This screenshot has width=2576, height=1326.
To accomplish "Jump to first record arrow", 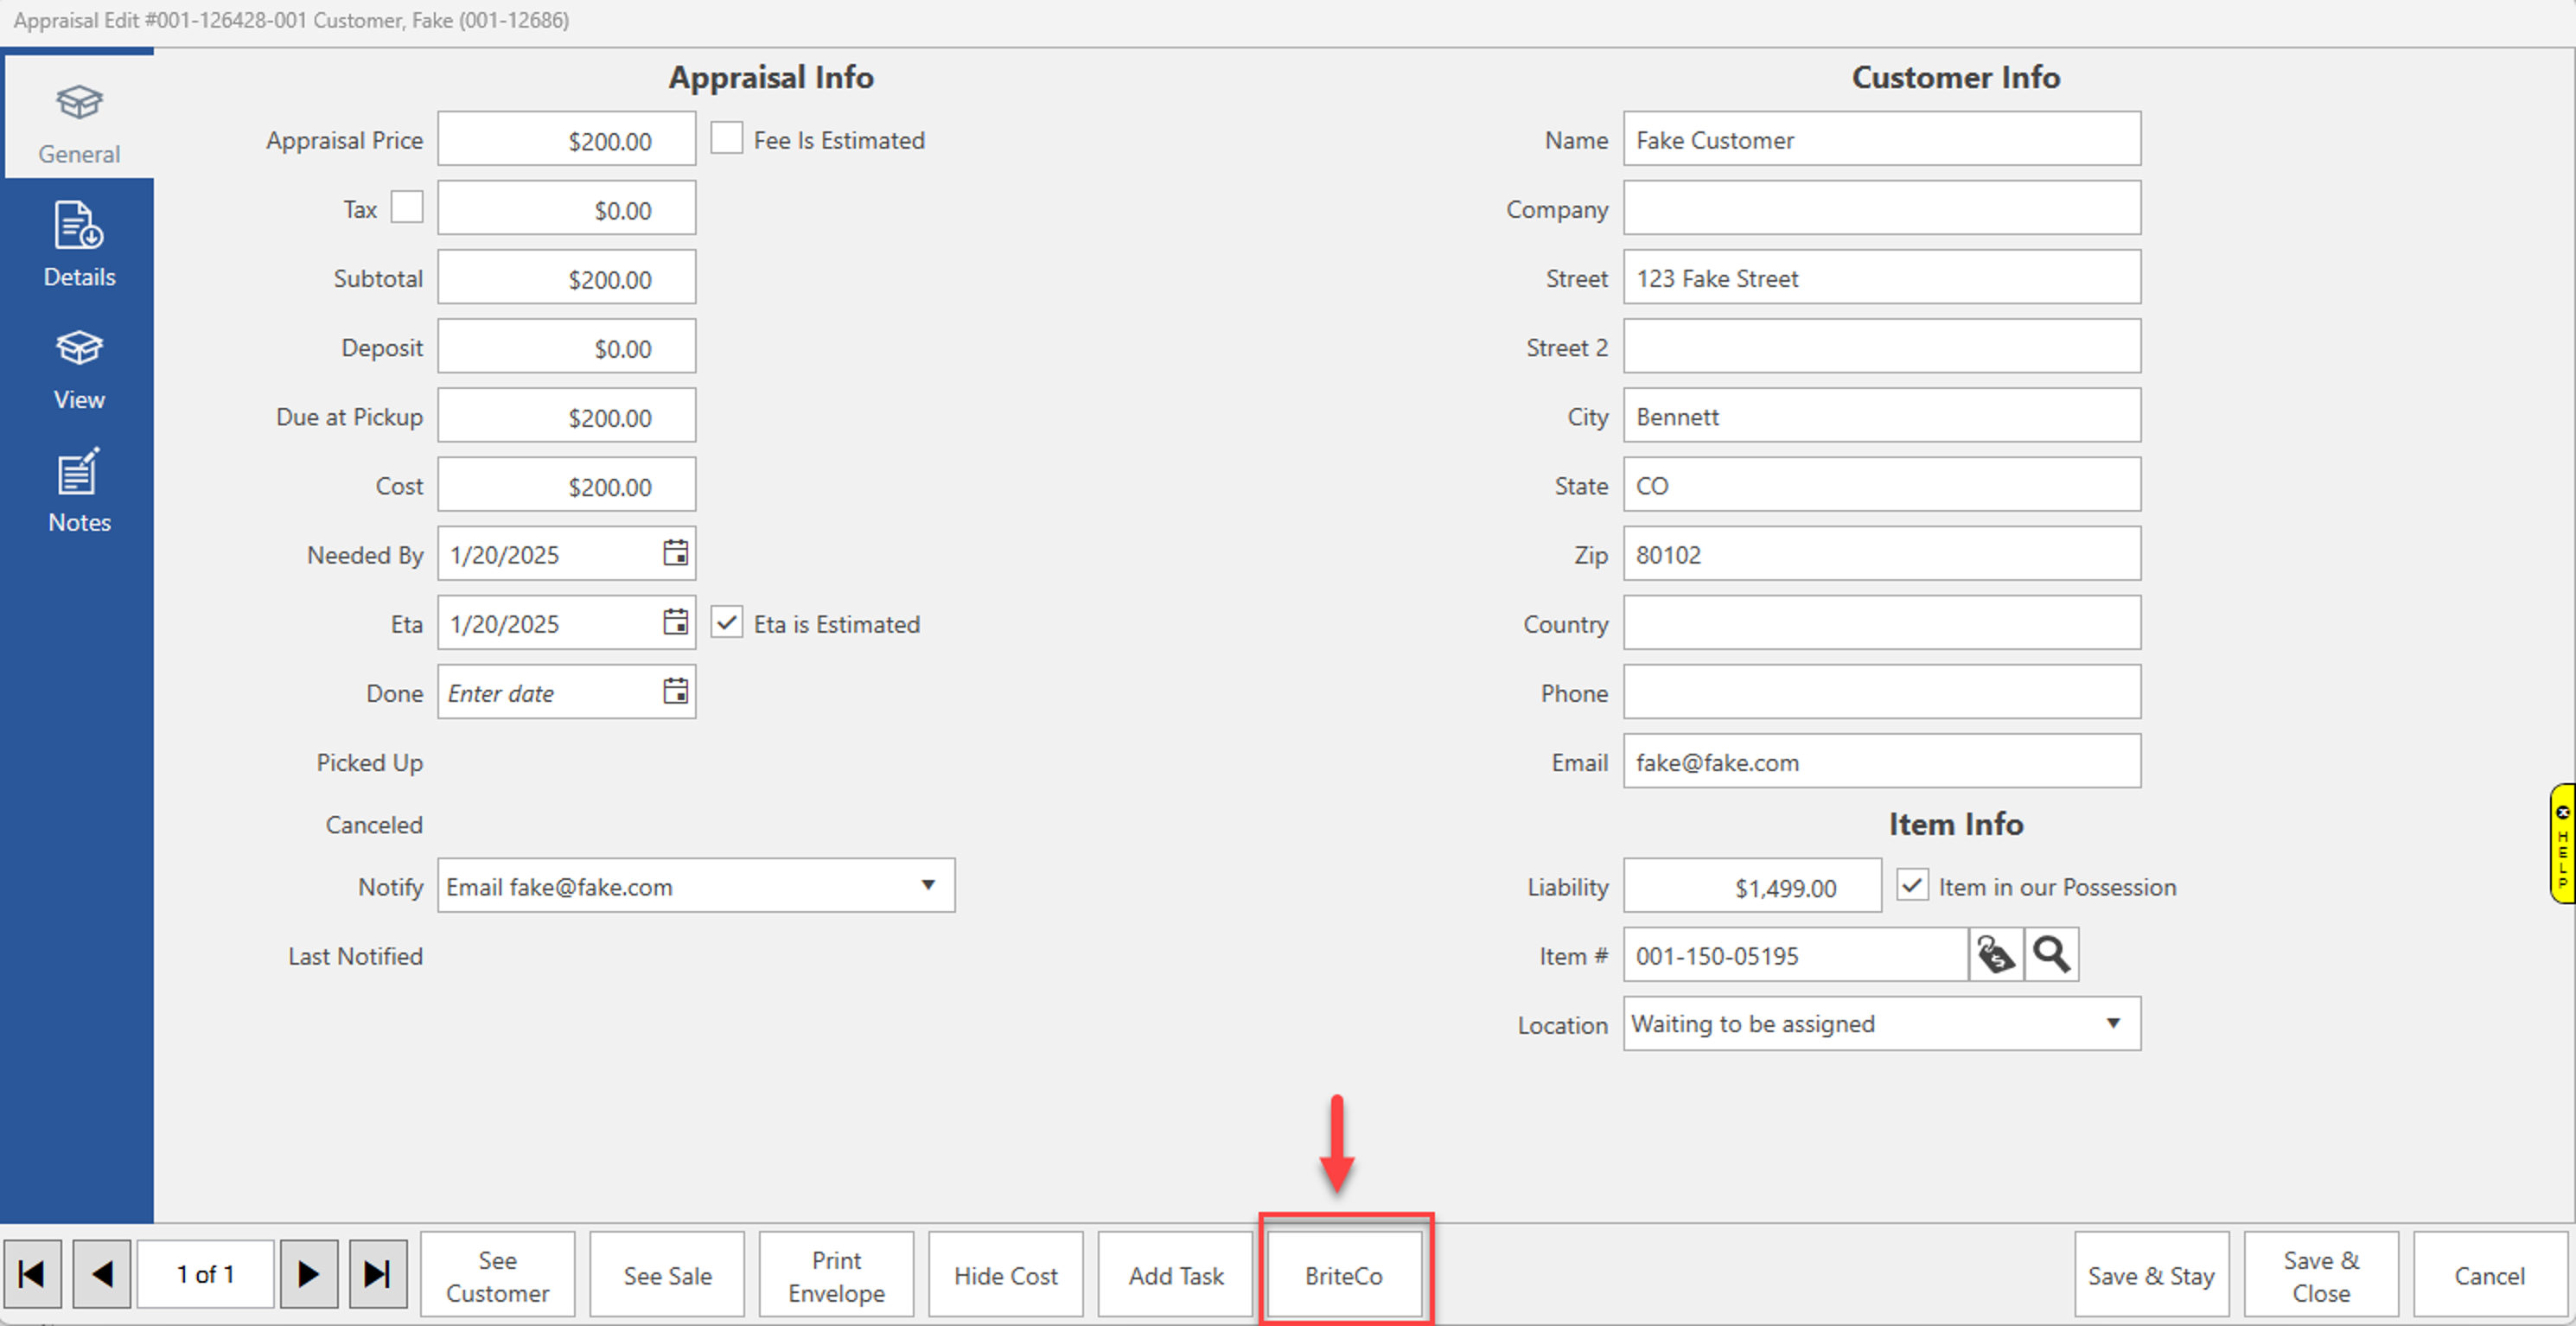I will click(33, 1274).
